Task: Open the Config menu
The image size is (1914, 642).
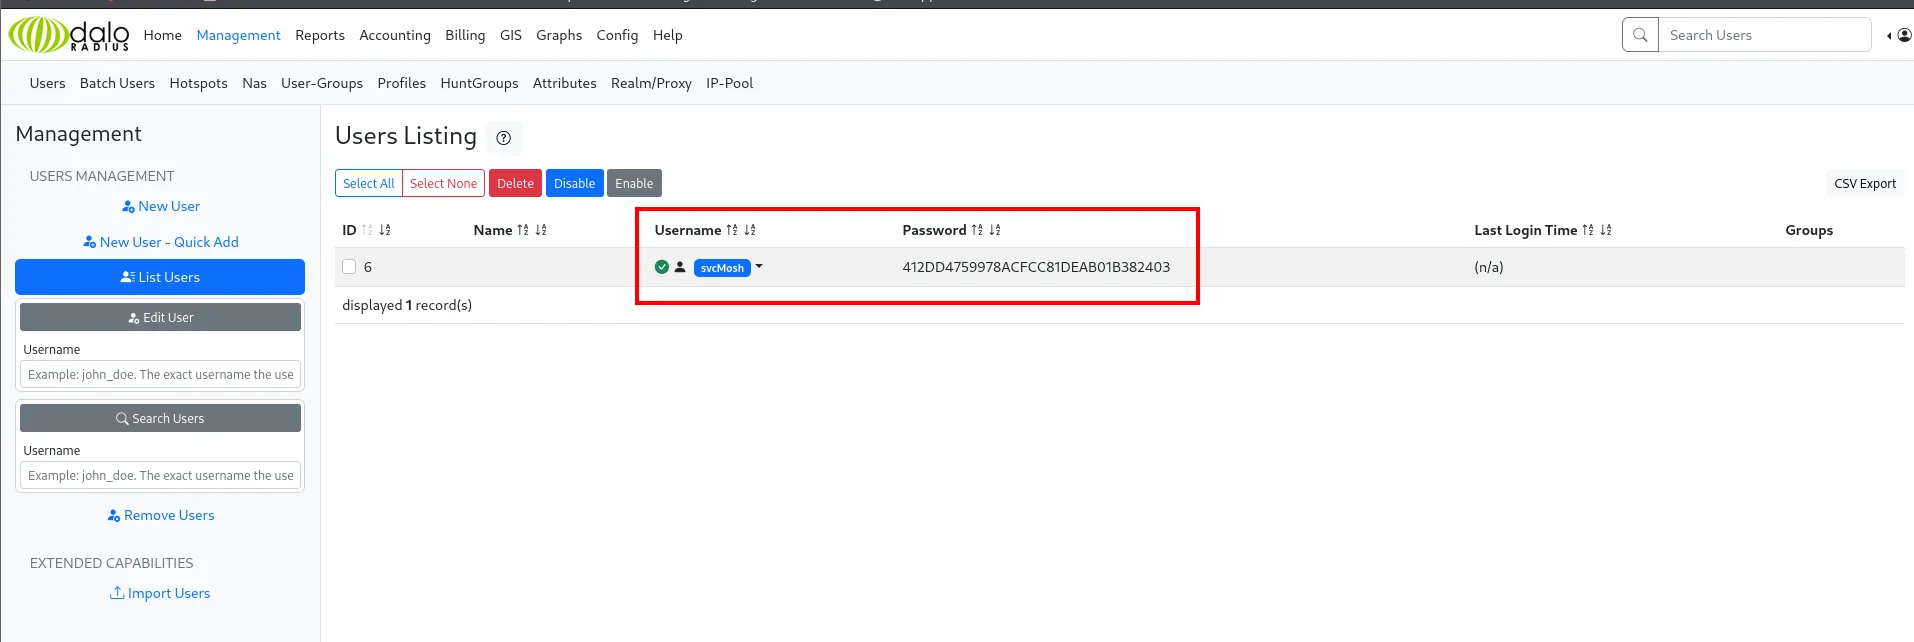Action: [x=617, y=35]
